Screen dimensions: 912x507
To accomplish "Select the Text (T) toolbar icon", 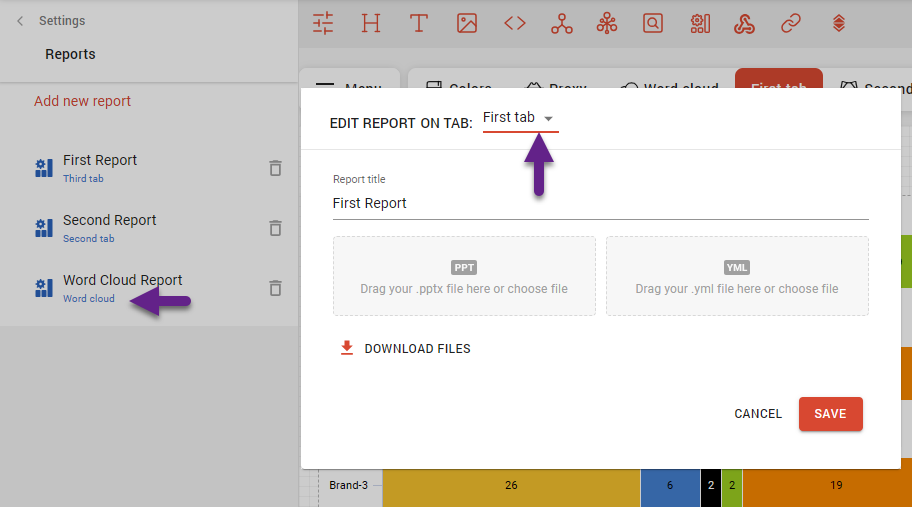I will (x=419, y=23).
